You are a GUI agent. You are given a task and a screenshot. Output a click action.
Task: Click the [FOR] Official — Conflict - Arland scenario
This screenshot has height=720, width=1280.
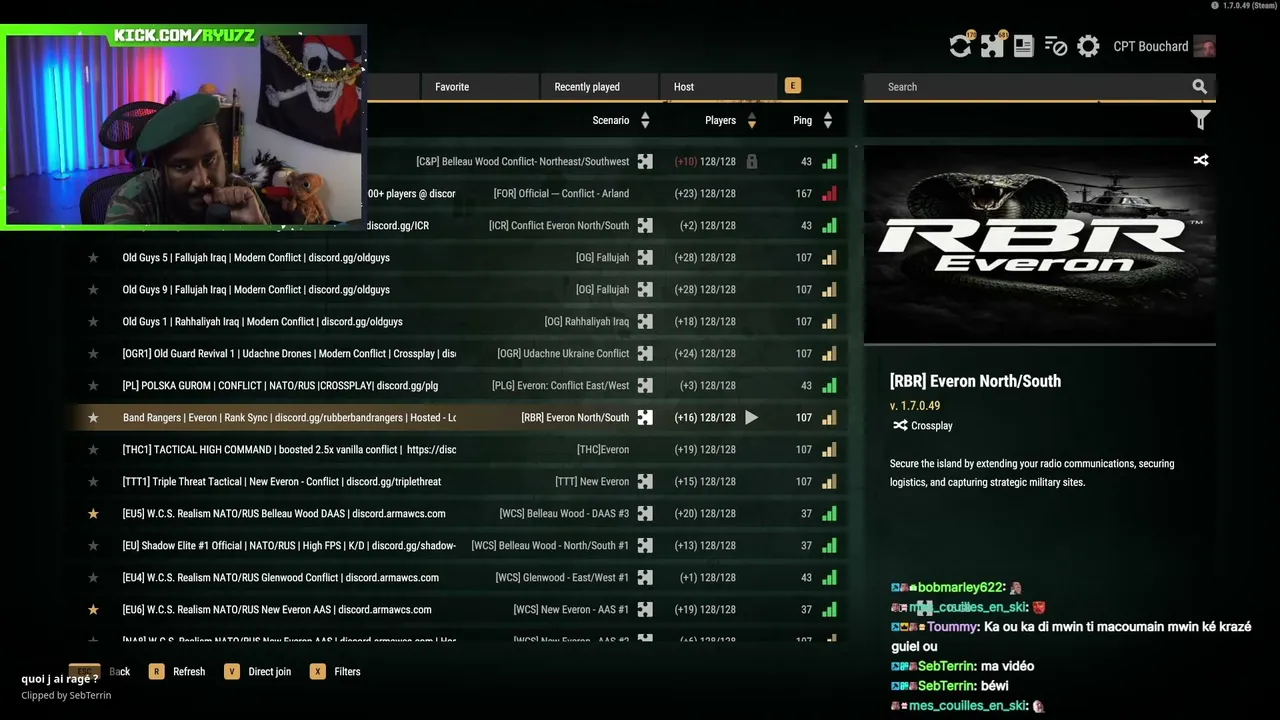pyautogui.click(x=561, y=193)
